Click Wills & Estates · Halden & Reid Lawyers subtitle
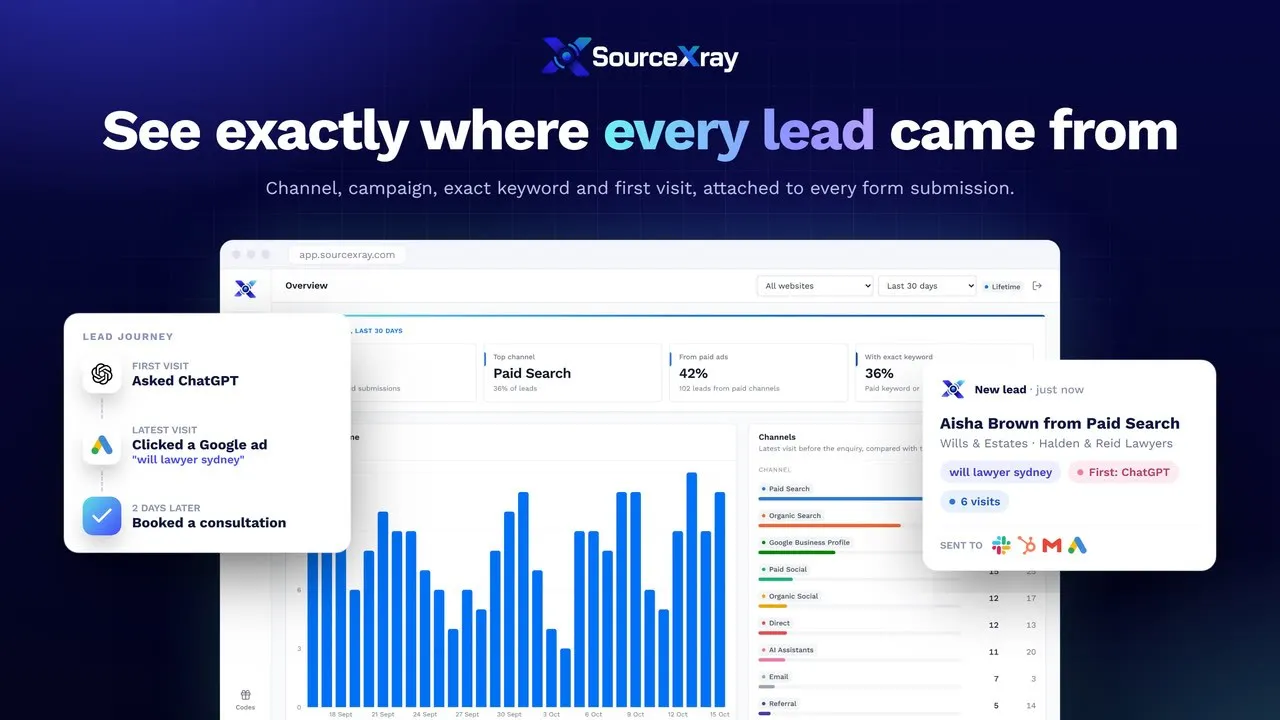1280x720 pixels. [1056, 444]
